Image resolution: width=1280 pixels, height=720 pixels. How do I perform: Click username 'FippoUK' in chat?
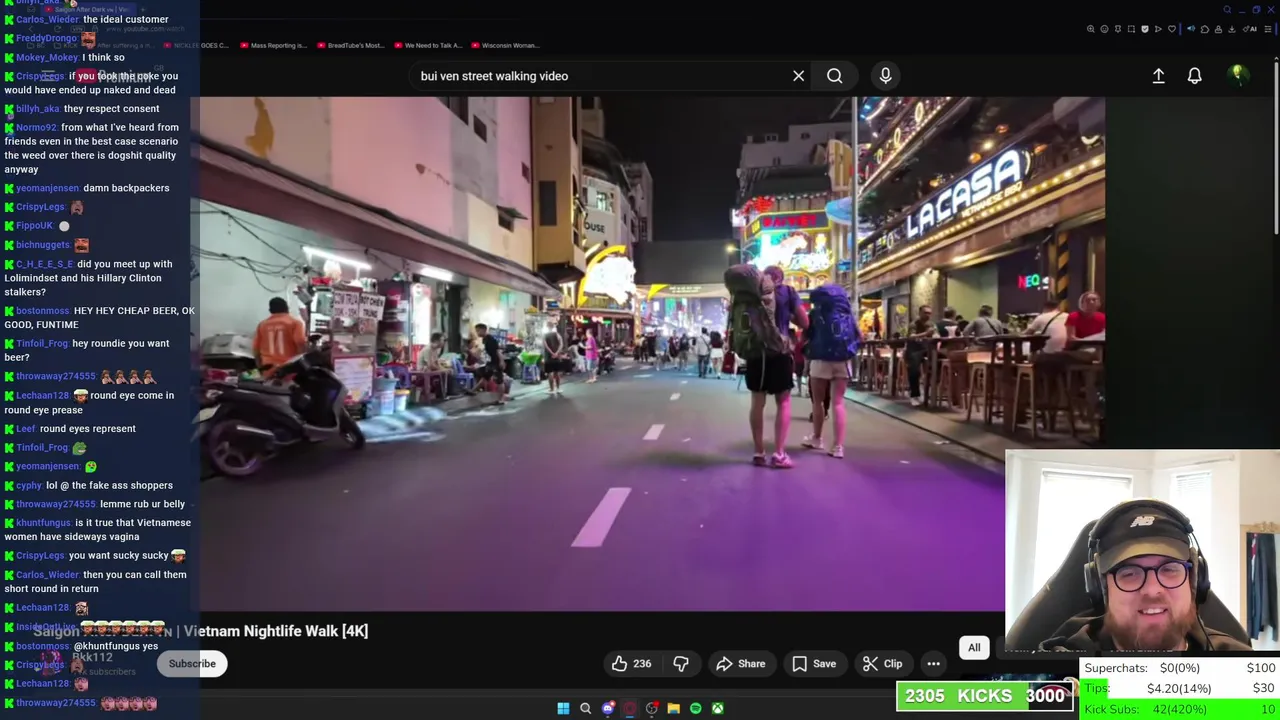pos(34,226)
